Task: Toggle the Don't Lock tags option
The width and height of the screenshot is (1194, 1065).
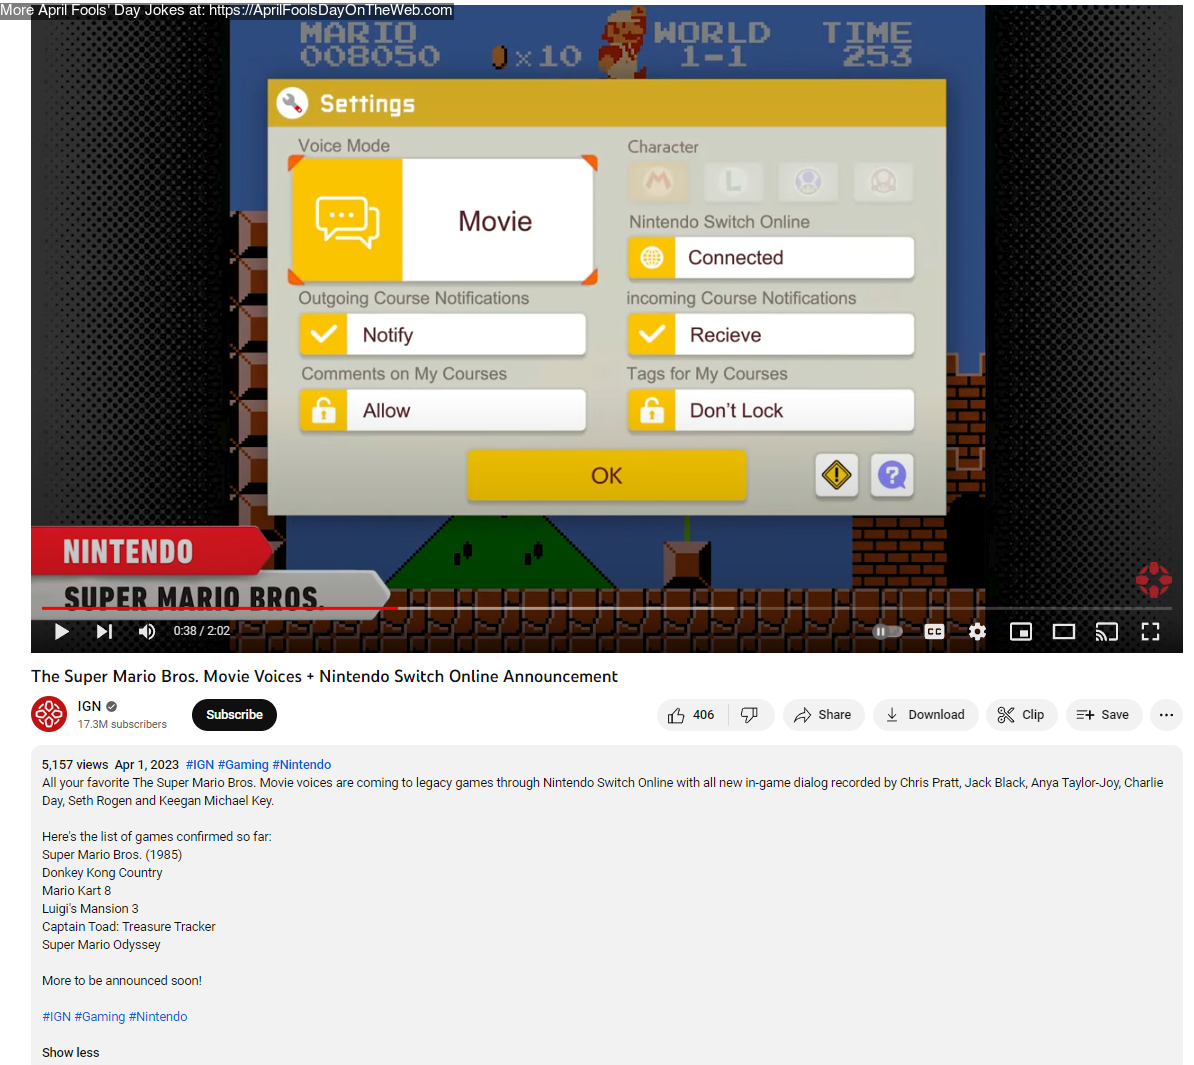Action: point(771,410)
